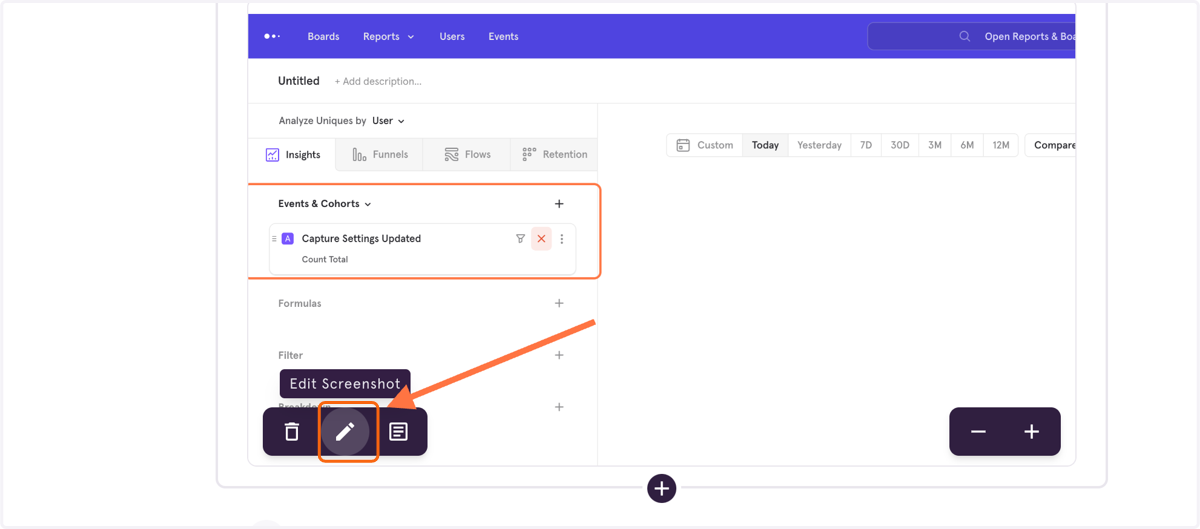Screen dimensions: 1200x529
Task: Click the Formulas section label
Action: point(300,303)
